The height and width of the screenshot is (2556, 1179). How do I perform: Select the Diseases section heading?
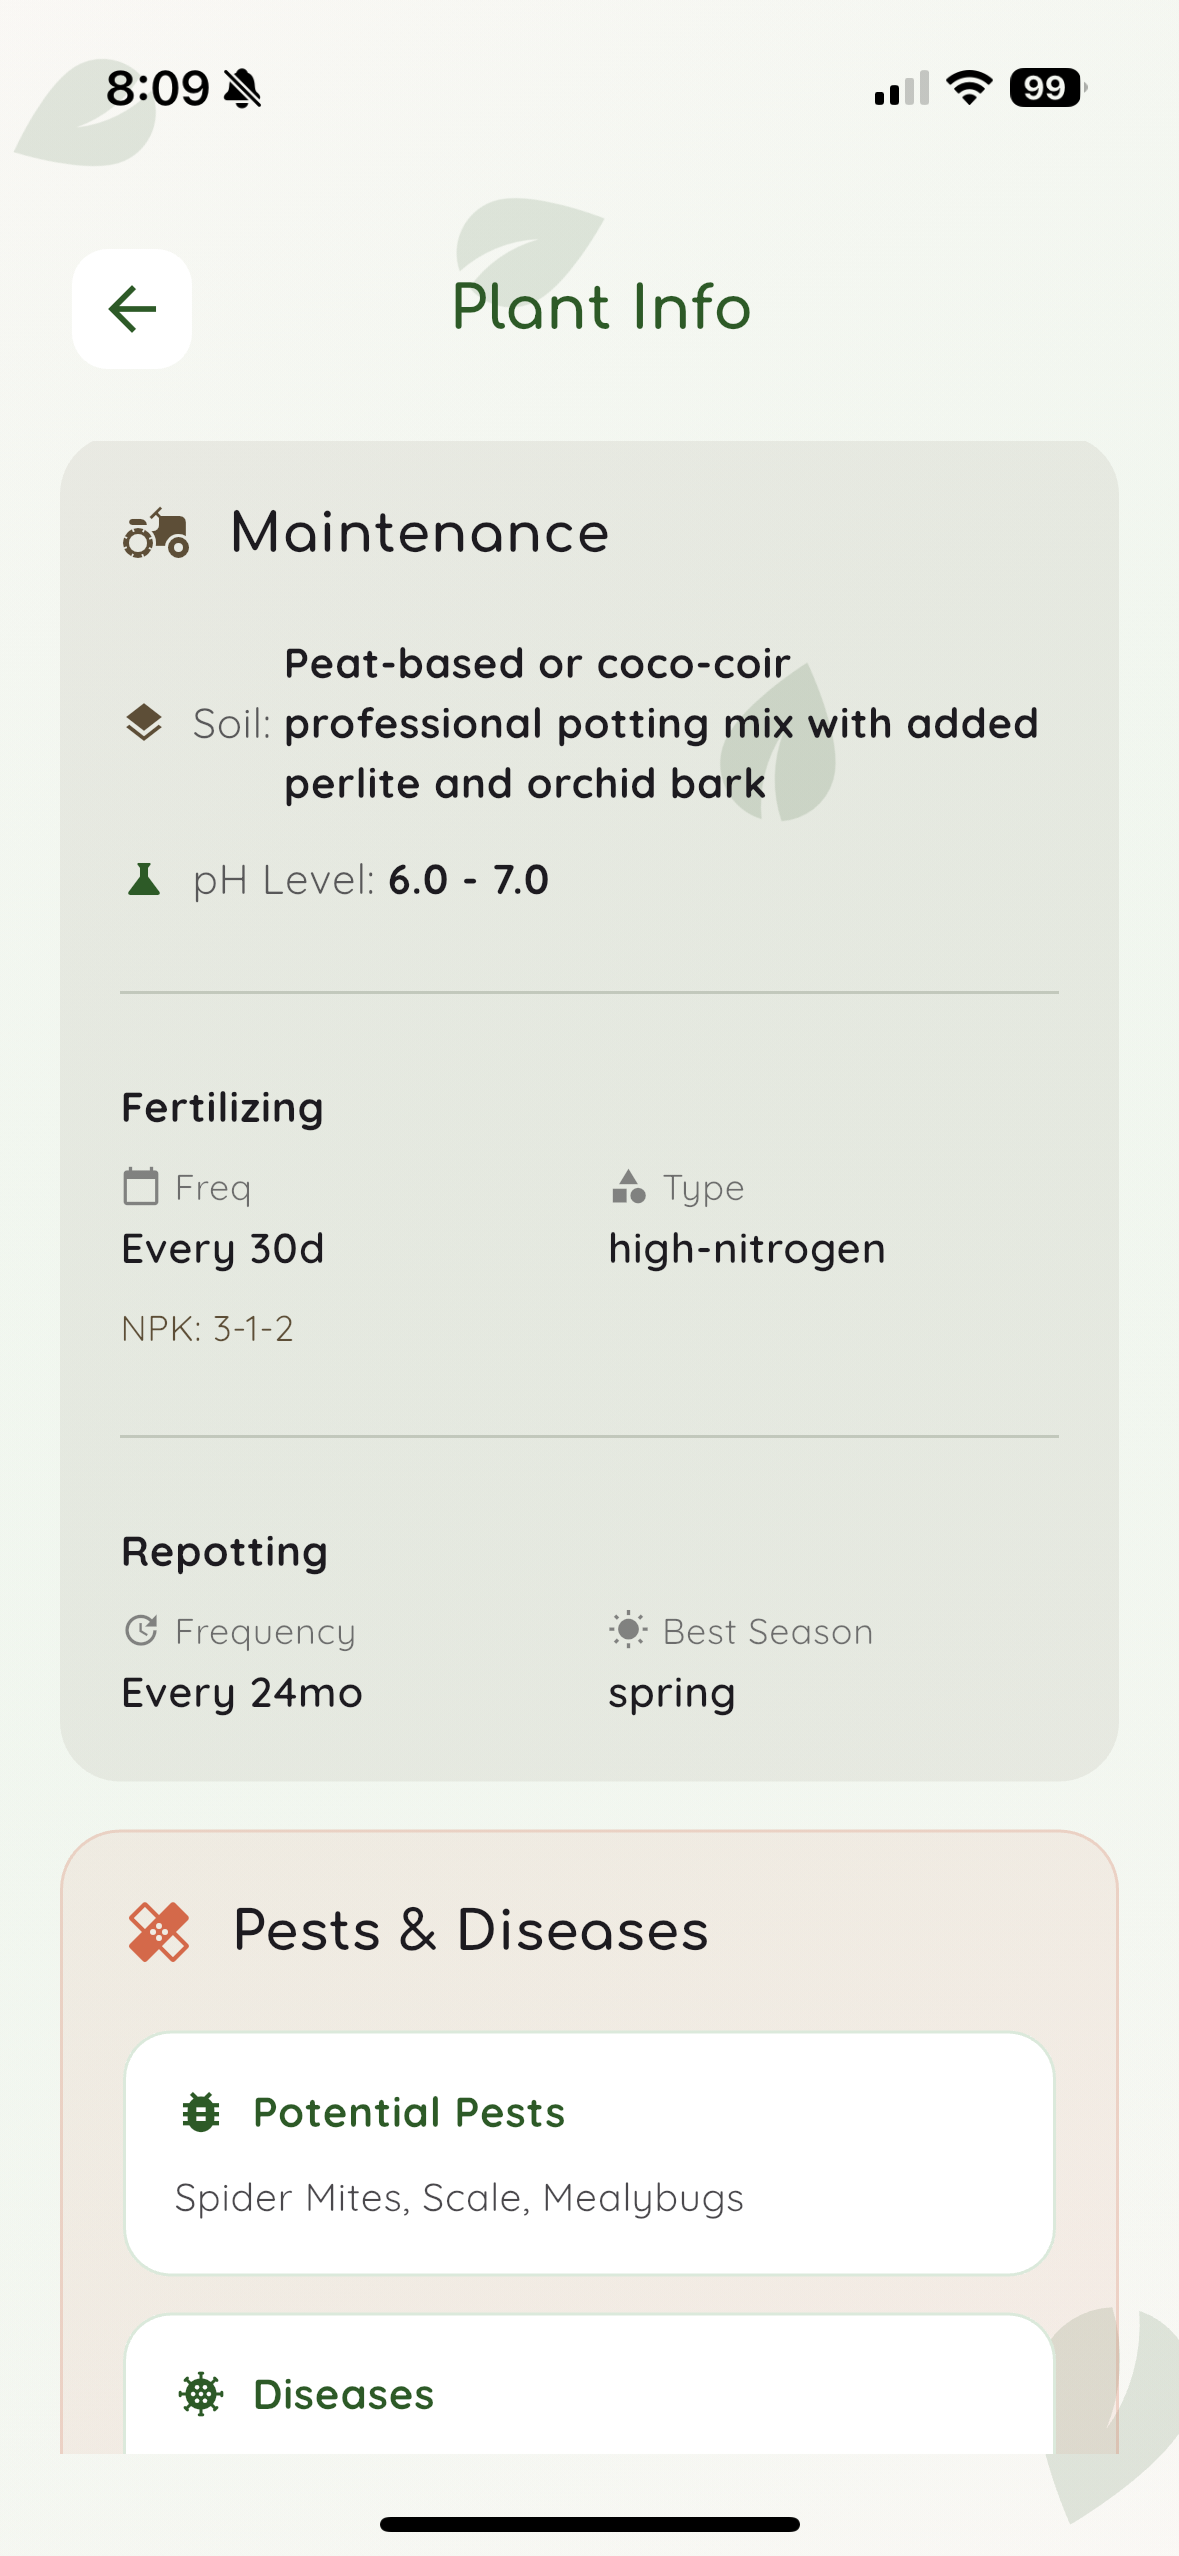(x=343, y=2395)
